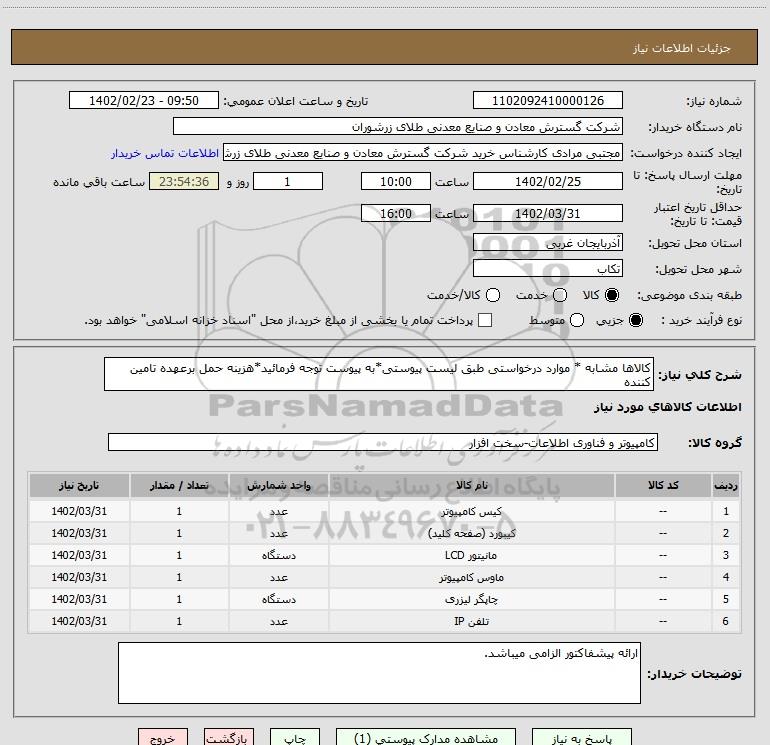
Task: Click the خروج exit button
Action: tap(163, 737)
